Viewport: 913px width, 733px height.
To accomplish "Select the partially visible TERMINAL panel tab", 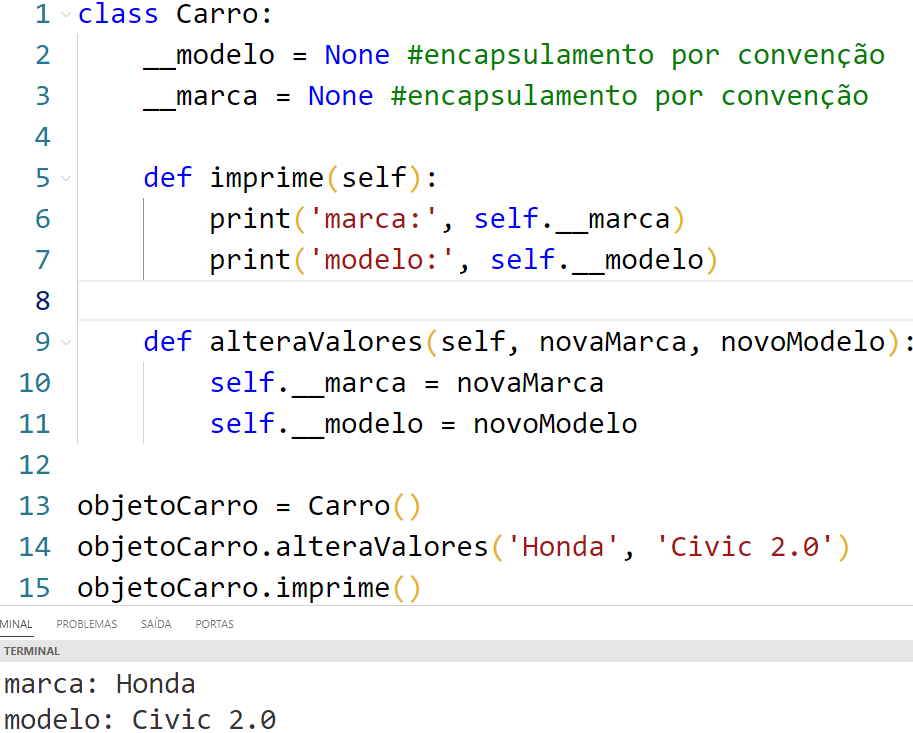I will (16, 624).
